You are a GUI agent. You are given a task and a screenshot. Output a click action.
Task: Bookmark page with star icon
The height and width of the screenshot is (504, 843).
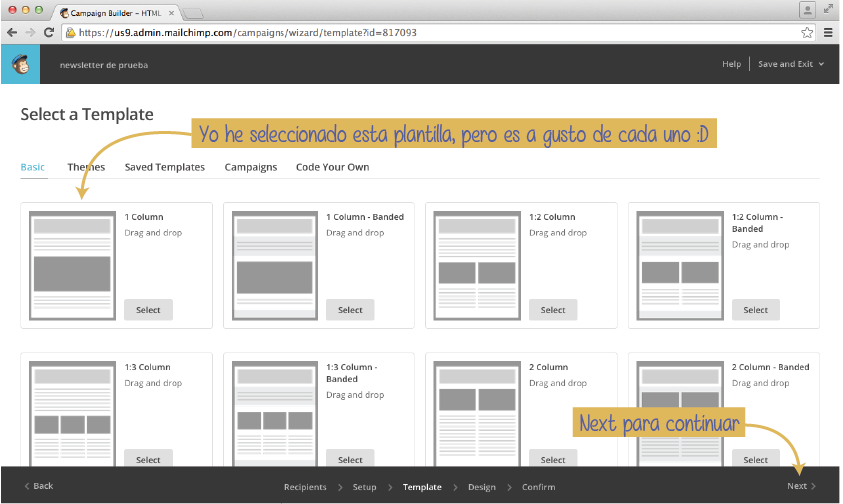coord(806,33)
